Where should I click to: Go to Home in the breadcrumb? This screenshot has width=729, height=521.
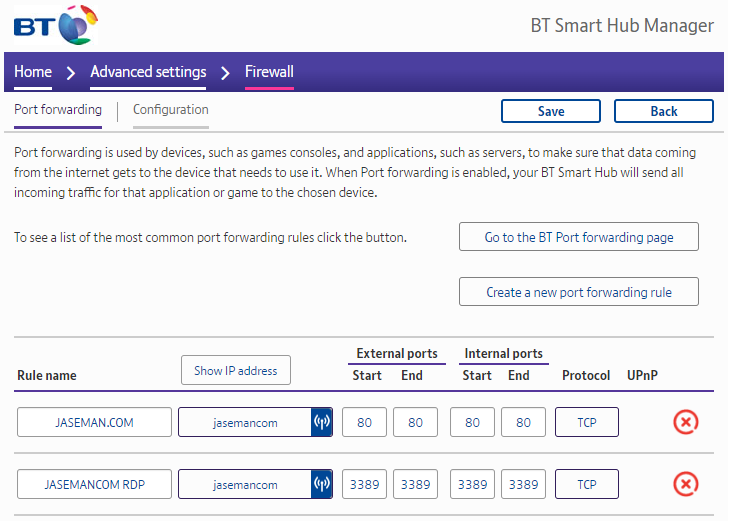[x=33, y=72]
